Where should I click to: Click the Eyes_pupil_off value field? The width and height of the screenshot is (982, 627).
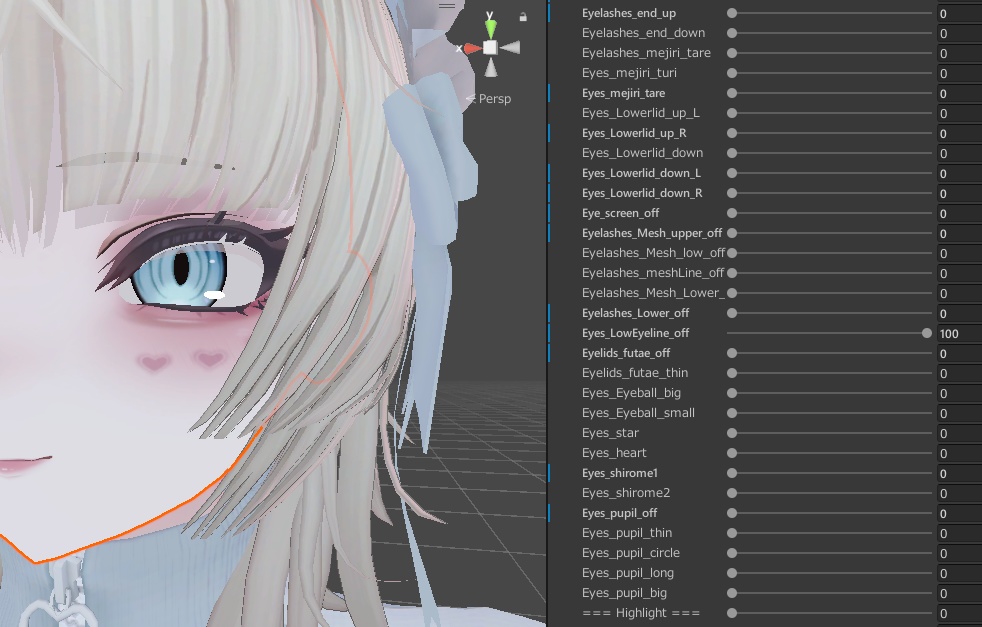(x=959, y=514)
